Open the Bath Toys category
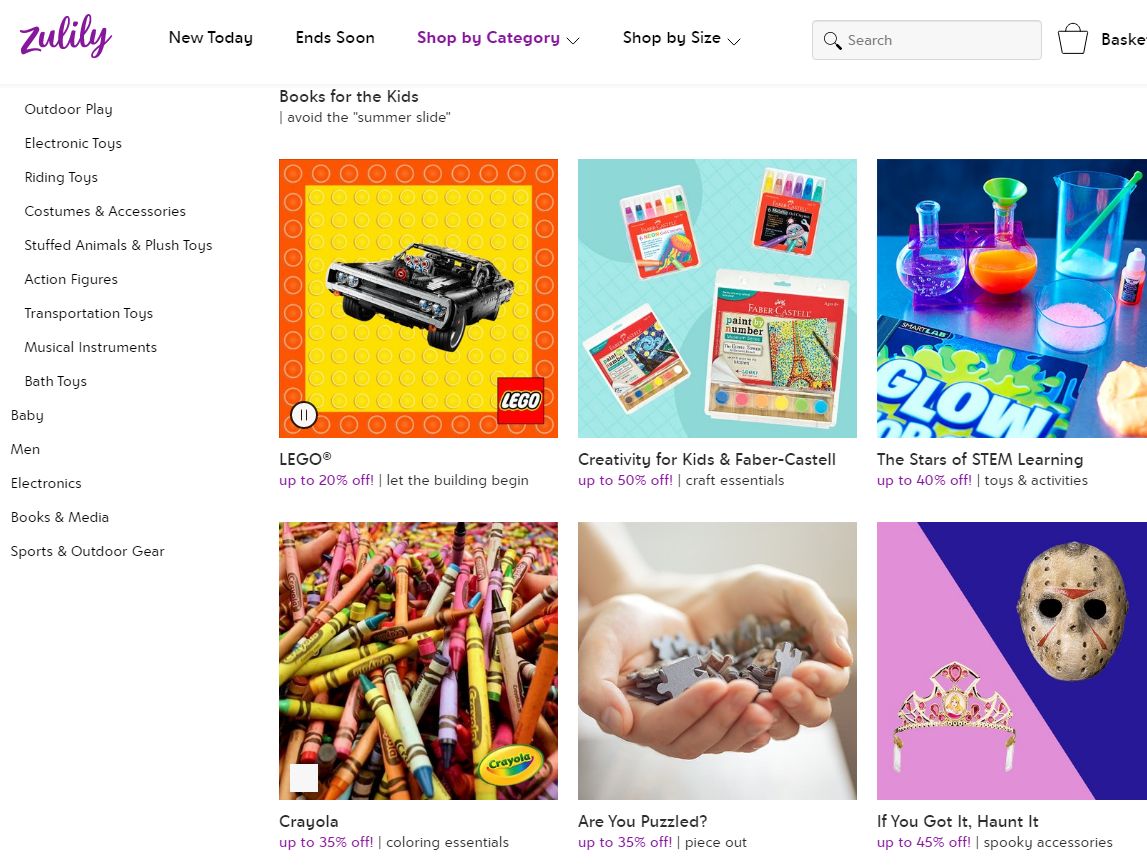 pos(56,381)
